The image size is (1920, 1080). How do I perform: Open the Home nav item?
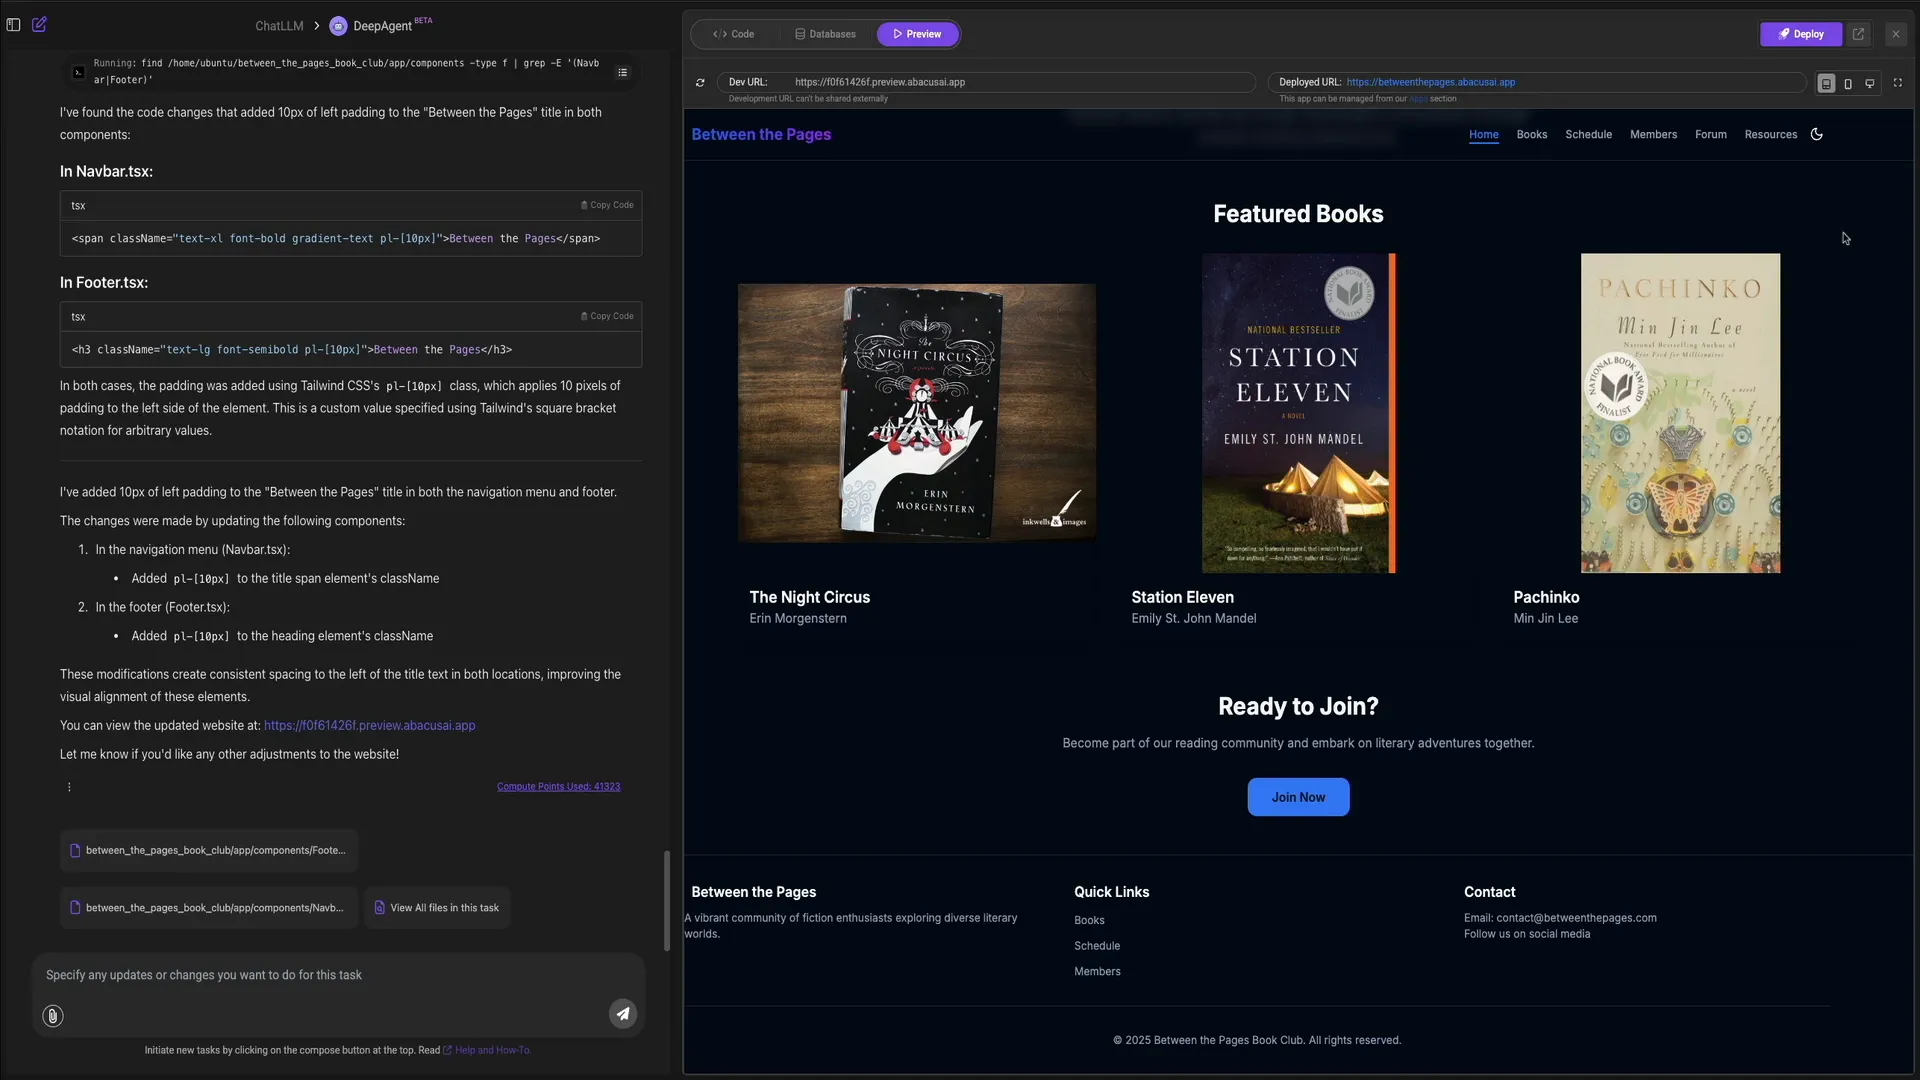(1483, 135)
